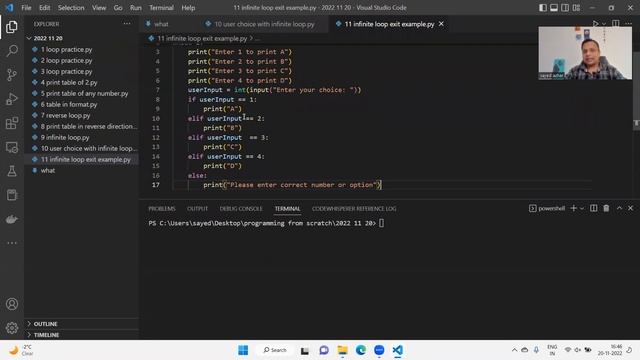
Task: Click the breadcrumb 11 infinite loop exit example.py
Action: coord(202,38)
